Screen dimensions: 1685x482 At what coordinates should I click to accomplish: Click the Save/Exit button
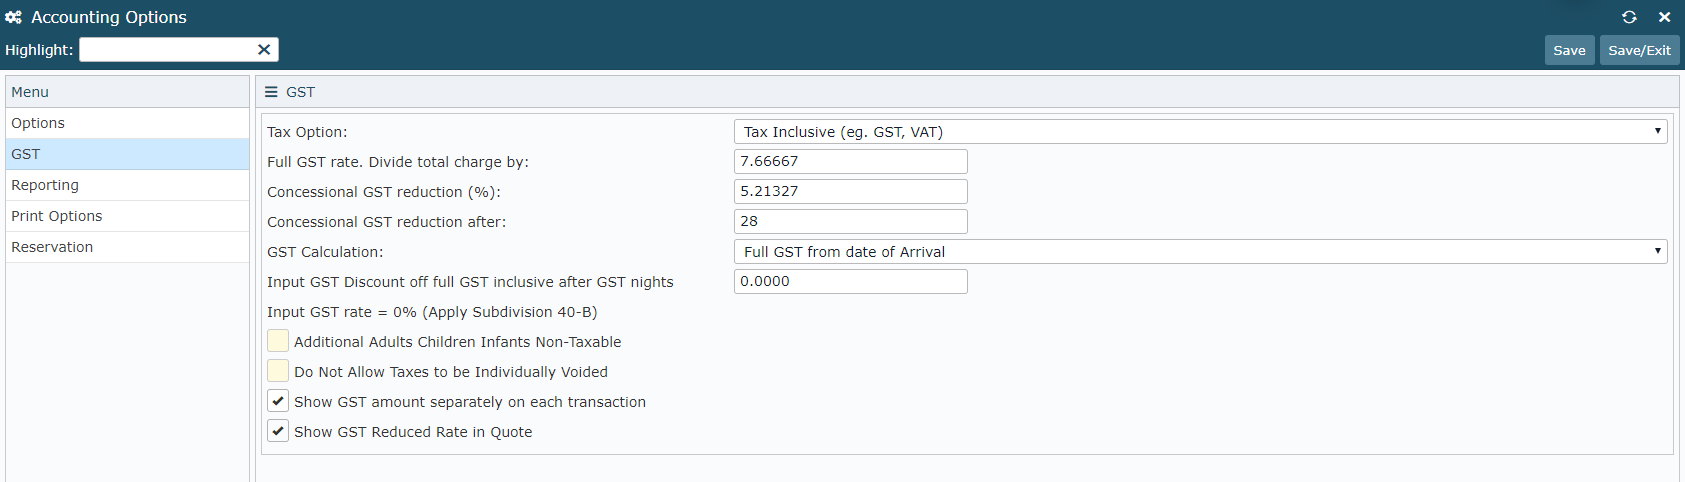tap(1639, 50)
